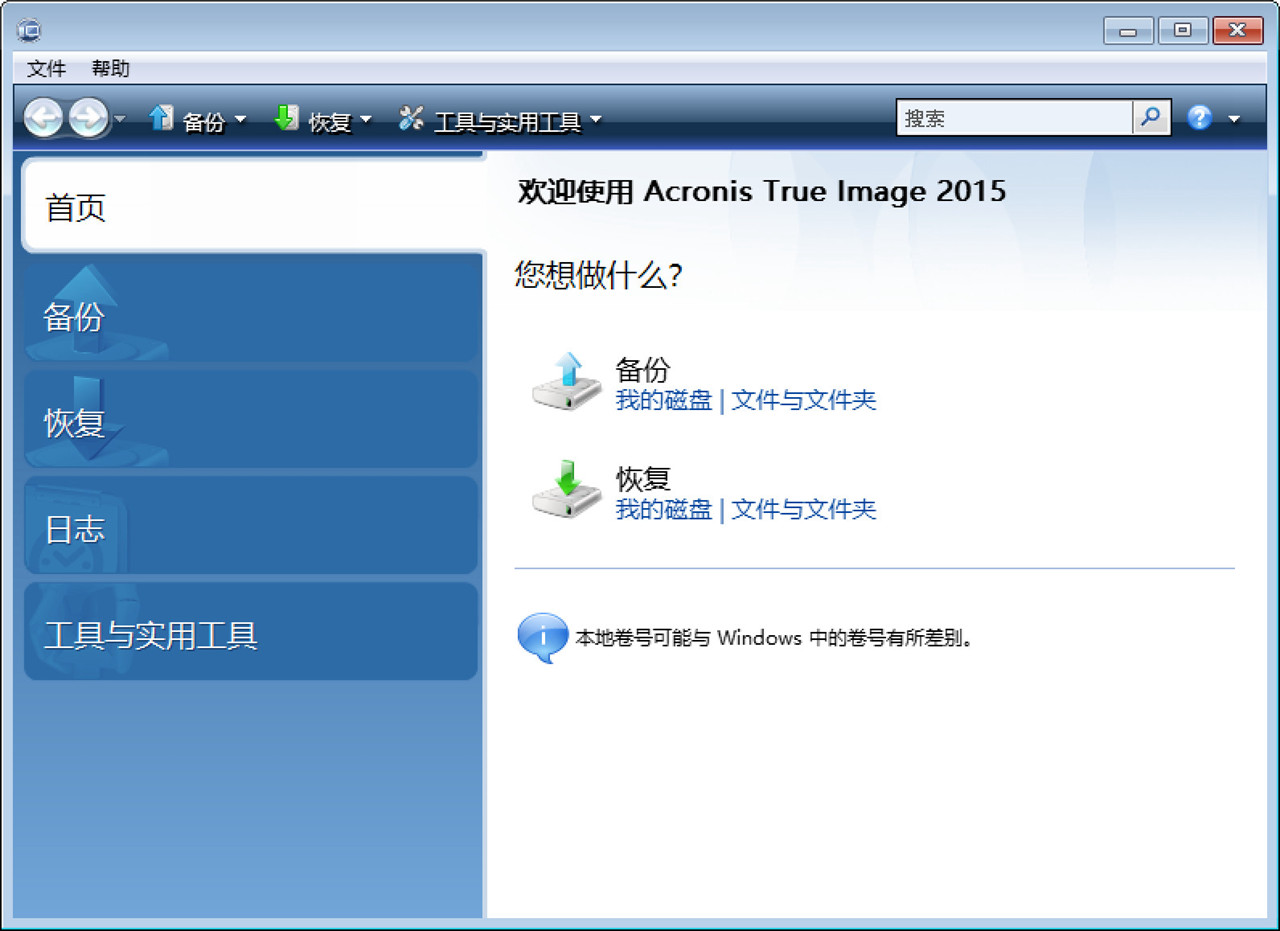Open the 备份 toolbar dropdown menu

coord(239,120)
